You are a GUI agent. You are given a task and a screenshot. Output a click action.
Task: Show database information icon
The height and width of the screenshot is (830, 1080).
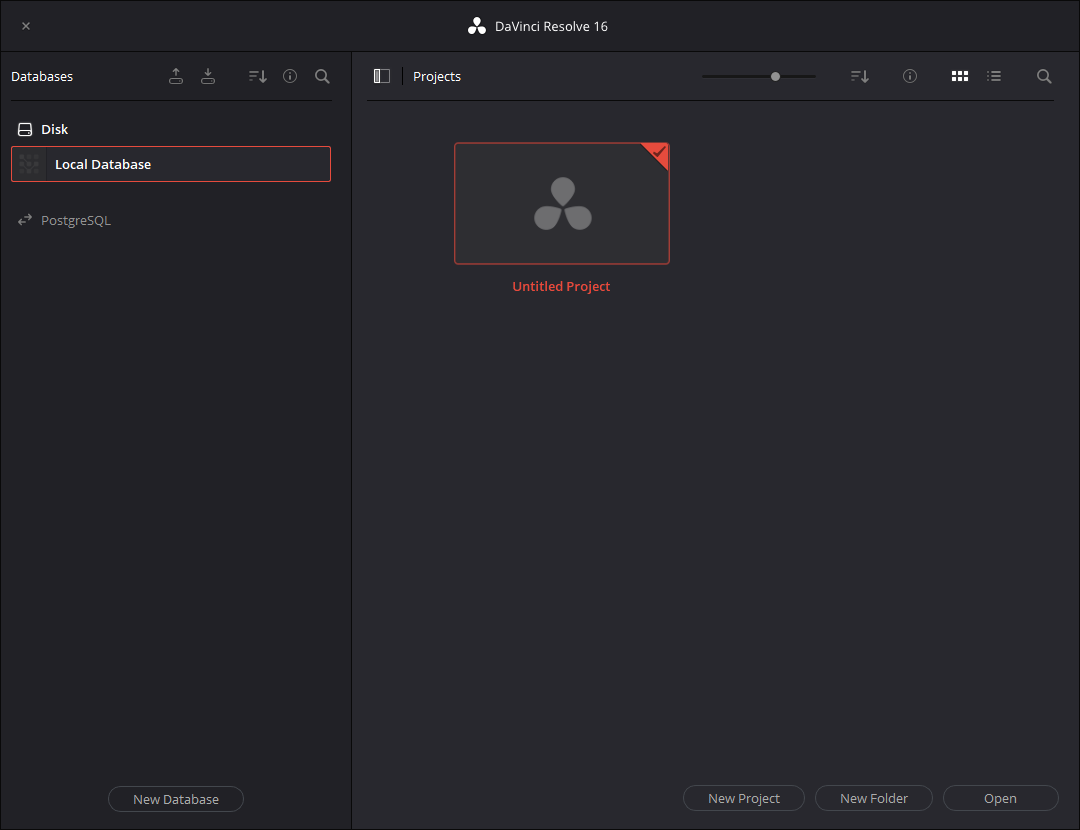[x=290, y=76]
